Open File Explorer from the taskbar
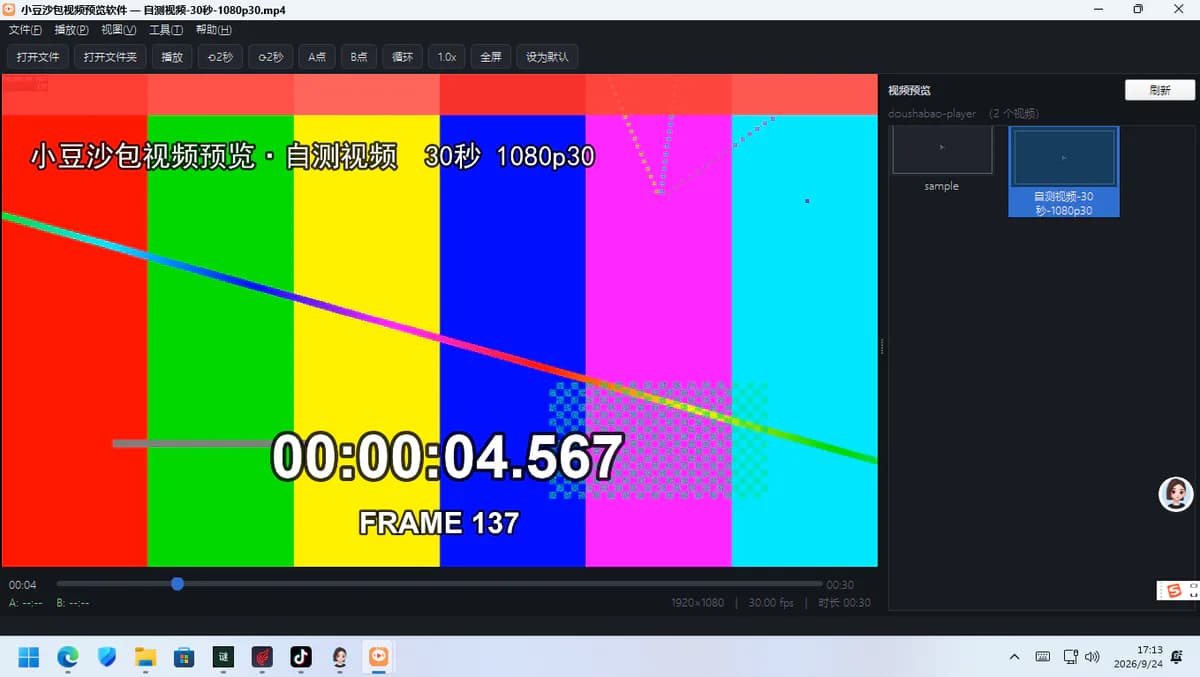The image size is (1200, 677). point(146,657)
